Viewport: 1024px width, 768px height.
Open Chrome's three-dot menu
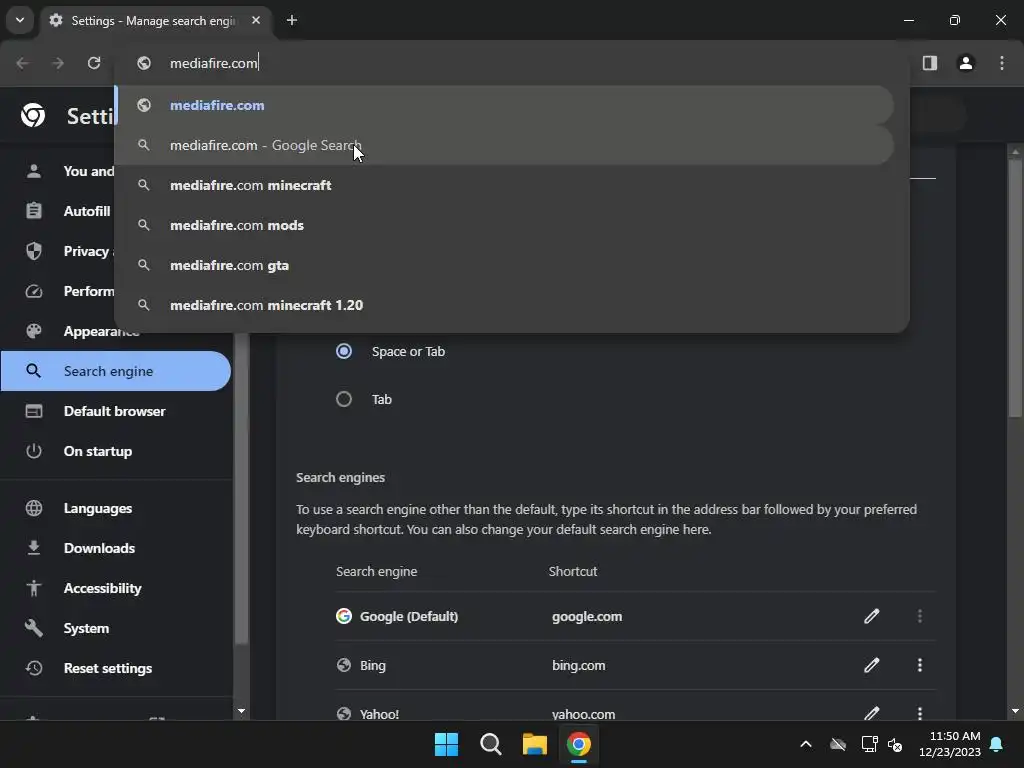pyautogui.click(x=1002, y=63)
